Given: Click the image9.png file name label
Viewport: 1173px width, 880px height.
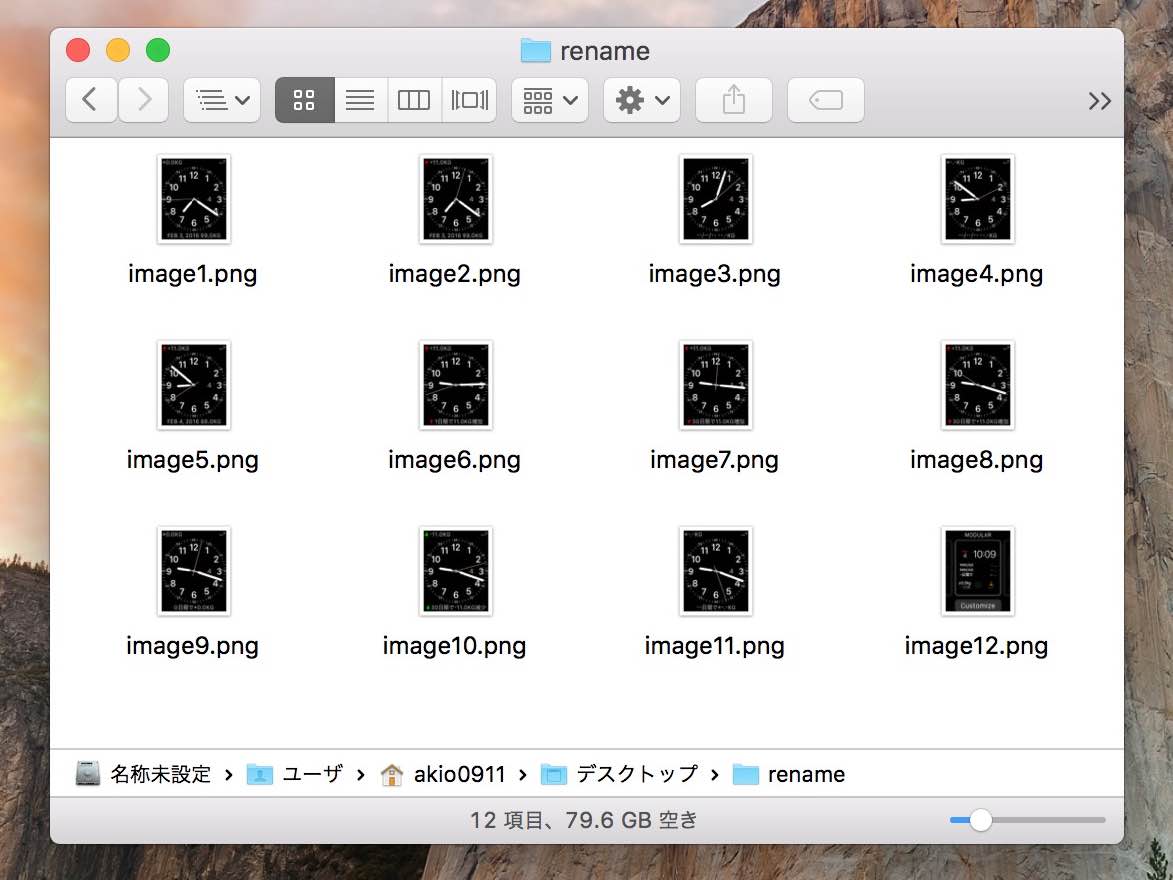Looking at the screenshot, I should click(x=192, y=647).
